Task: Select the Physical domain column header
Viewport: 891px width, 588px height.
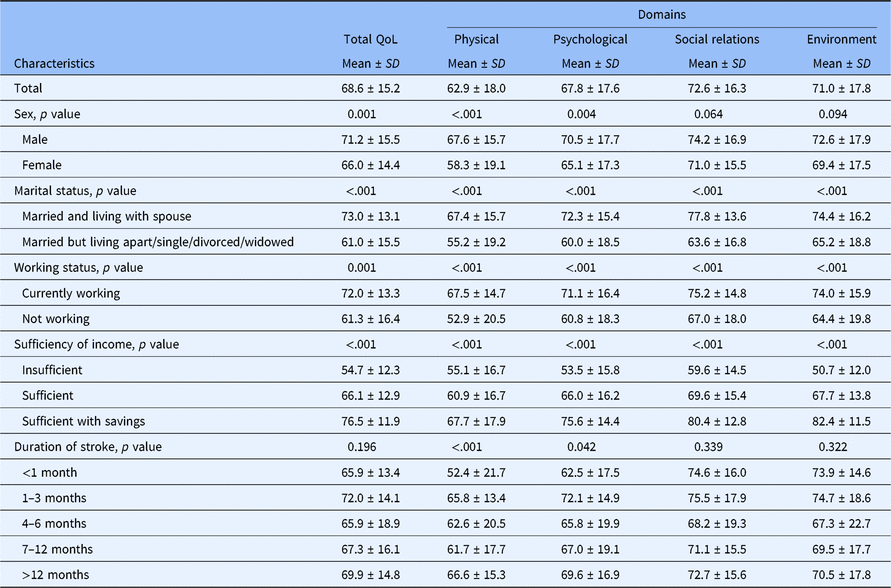Action: [x=476, y=40]
